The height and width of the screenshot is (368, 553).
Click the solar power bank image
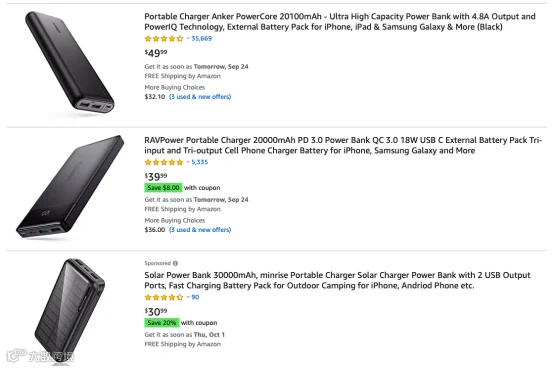pos(70,310)
